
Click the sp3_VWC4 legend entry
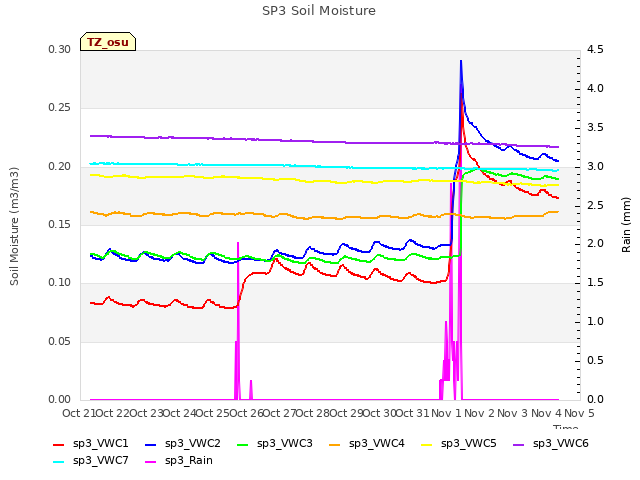click(x=367, y=444)
